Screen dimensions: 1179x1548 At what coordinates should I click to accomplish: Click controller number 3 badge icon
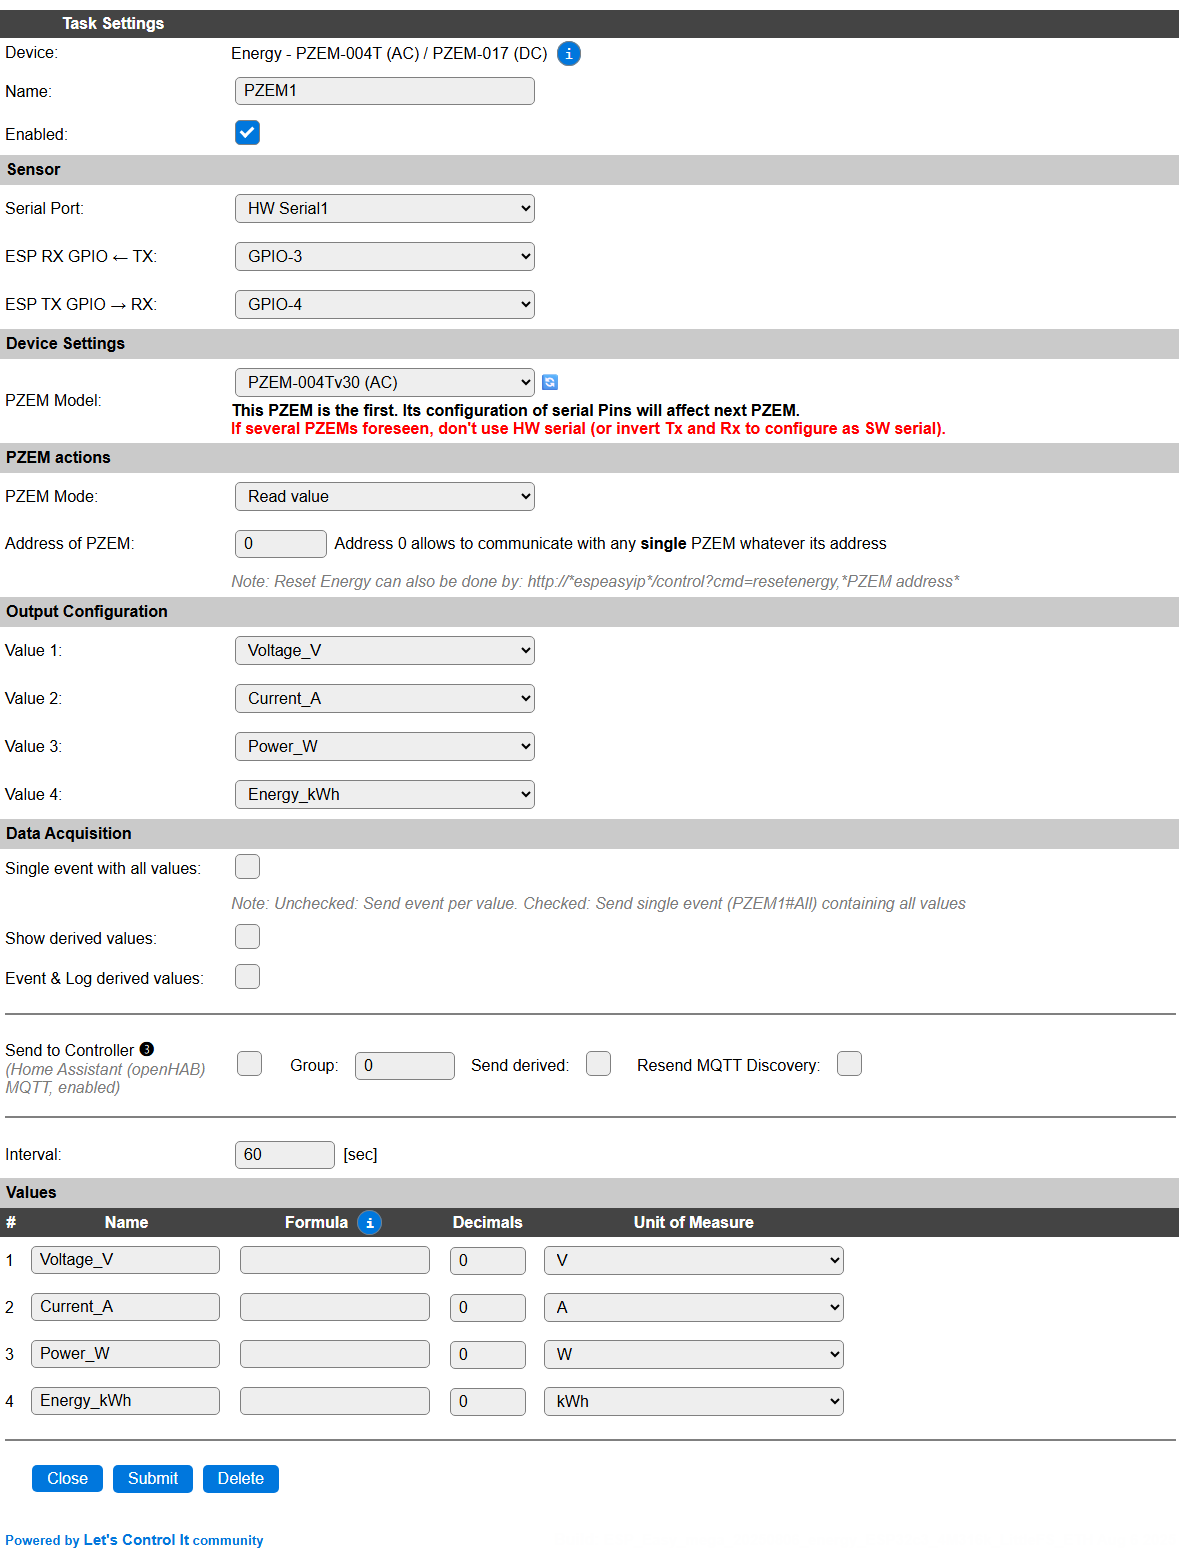[147, 1049]
